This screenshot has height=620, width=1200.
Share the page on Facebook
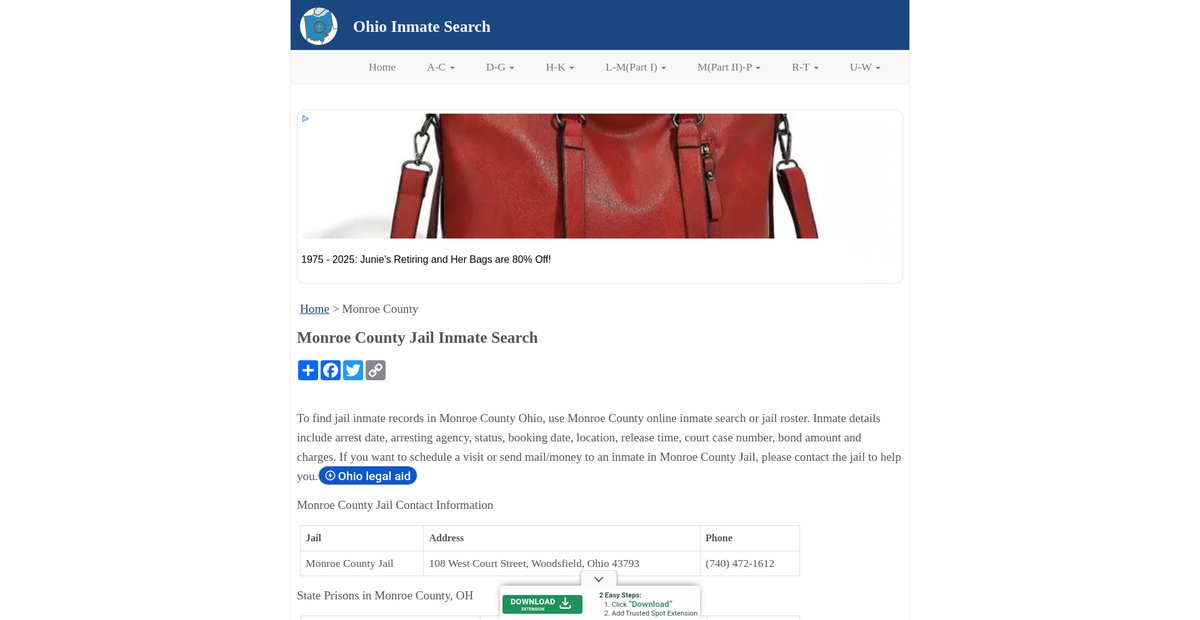[330, 370]
